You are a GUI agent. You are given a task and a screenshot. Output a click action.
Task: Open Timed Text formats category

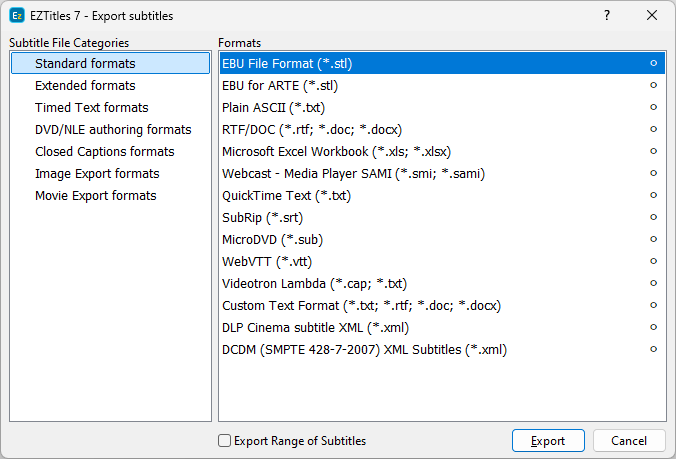click(91, 108)
